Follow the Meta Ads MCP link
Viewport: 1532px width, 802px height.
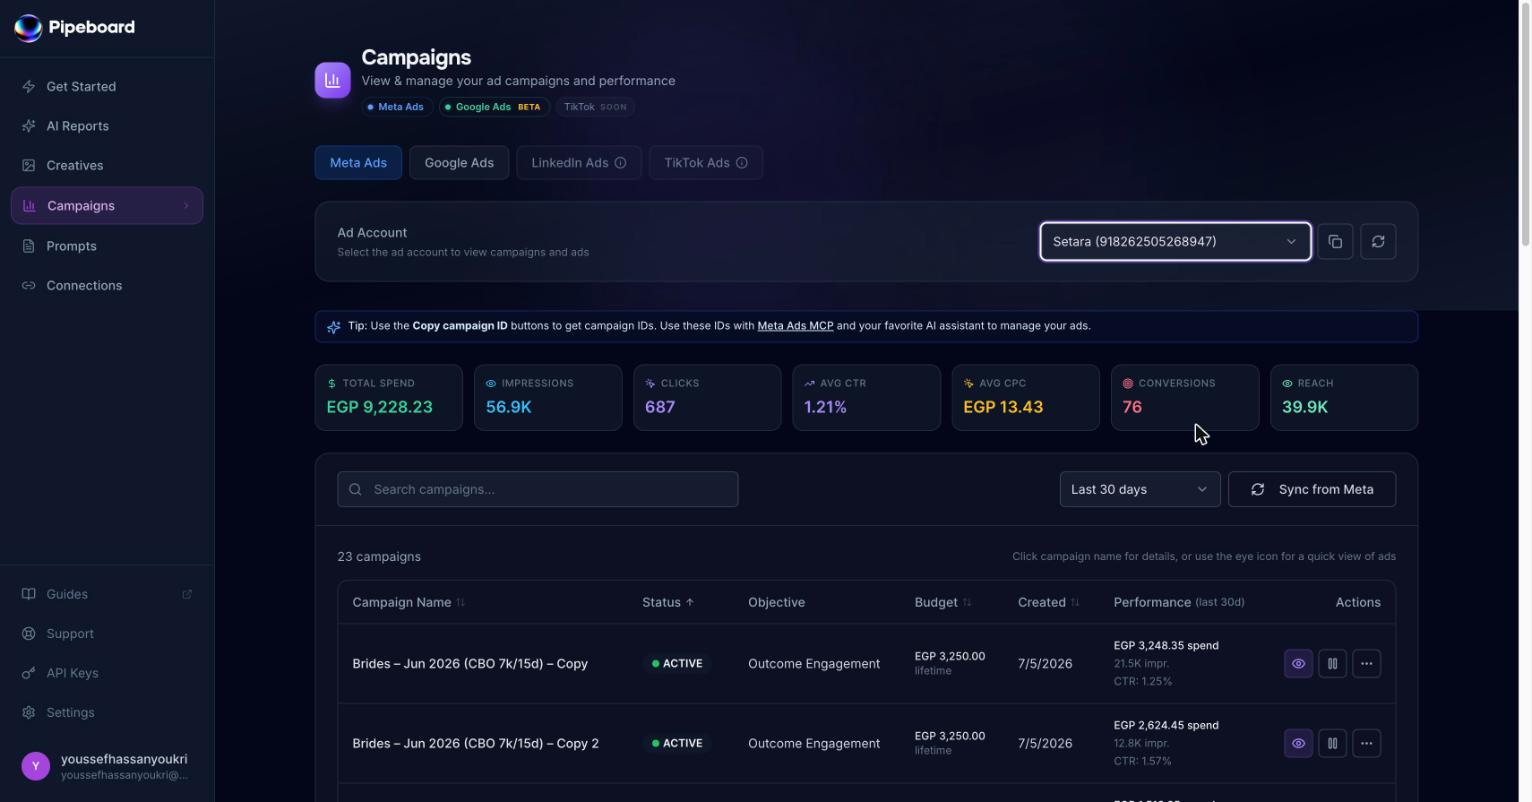(795, 326)
